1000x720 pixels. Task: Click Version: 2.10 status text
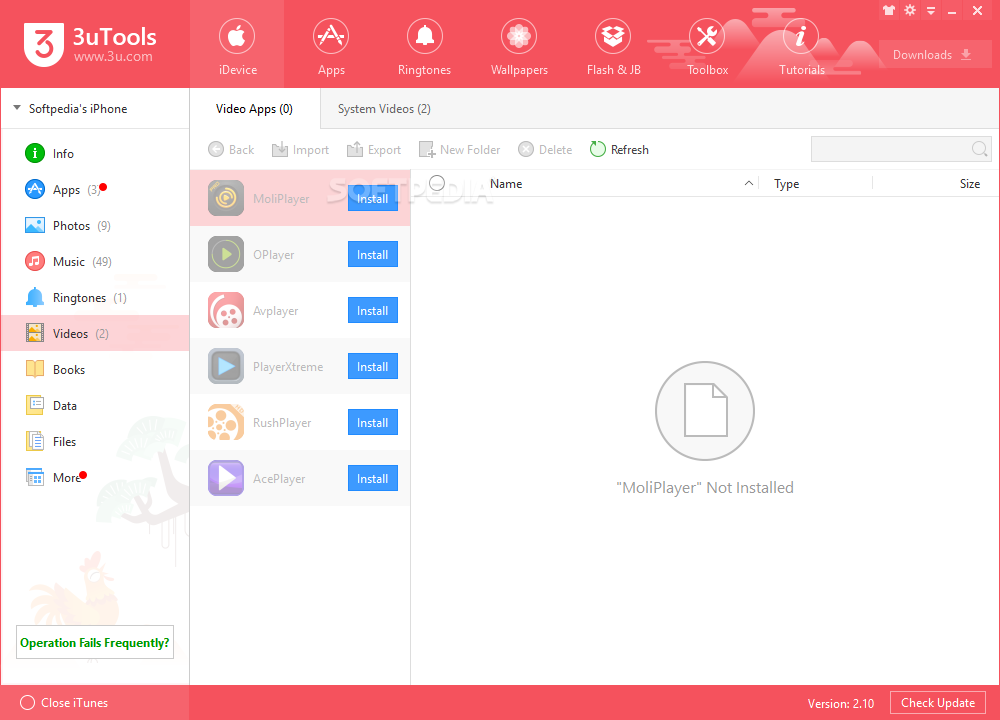pyautogui.click(x=841, y=703)
